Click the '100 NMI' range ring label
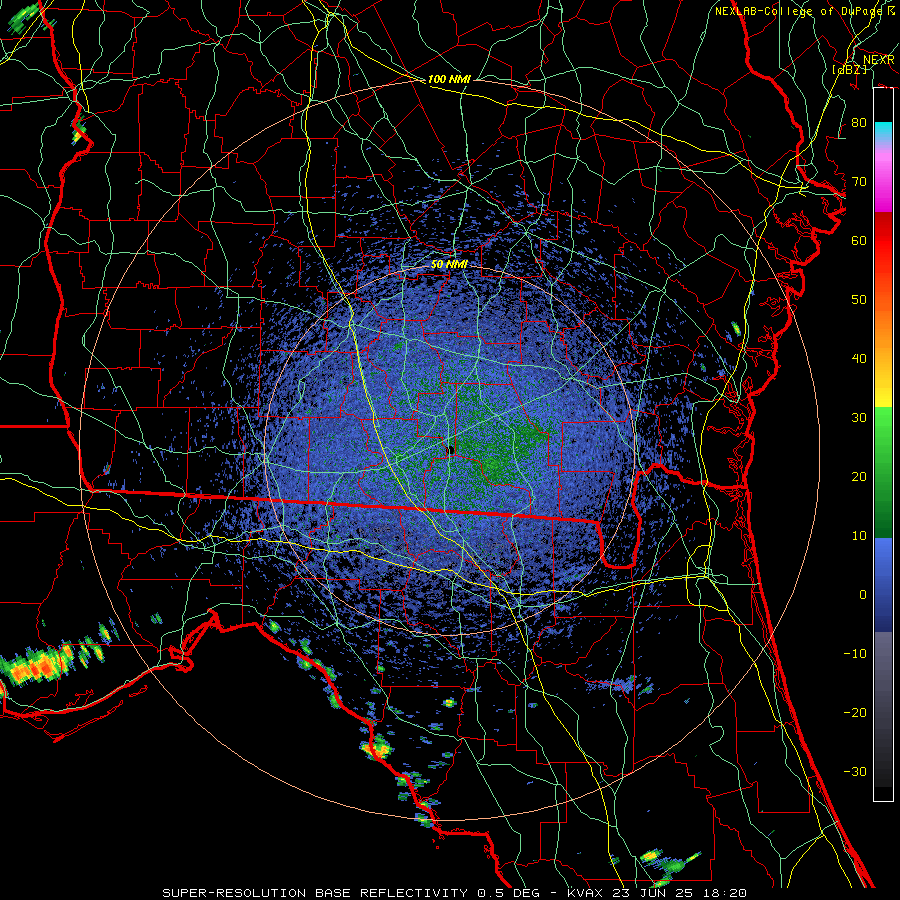900x900 pixels. pos(449,79)
